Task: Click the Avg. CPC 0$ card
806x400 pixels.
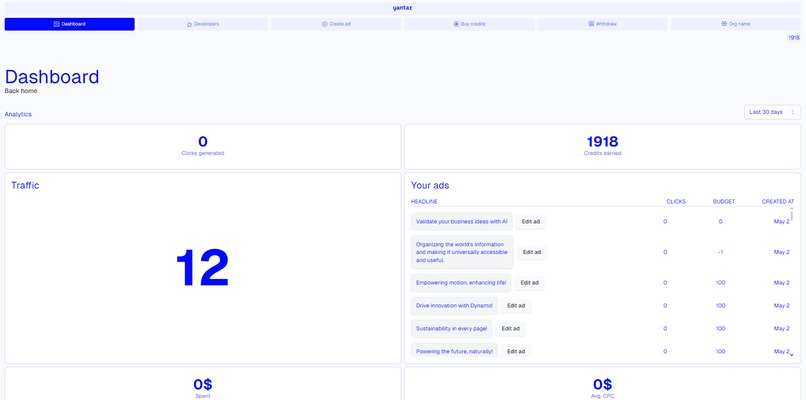Action: tap(602, 384)
